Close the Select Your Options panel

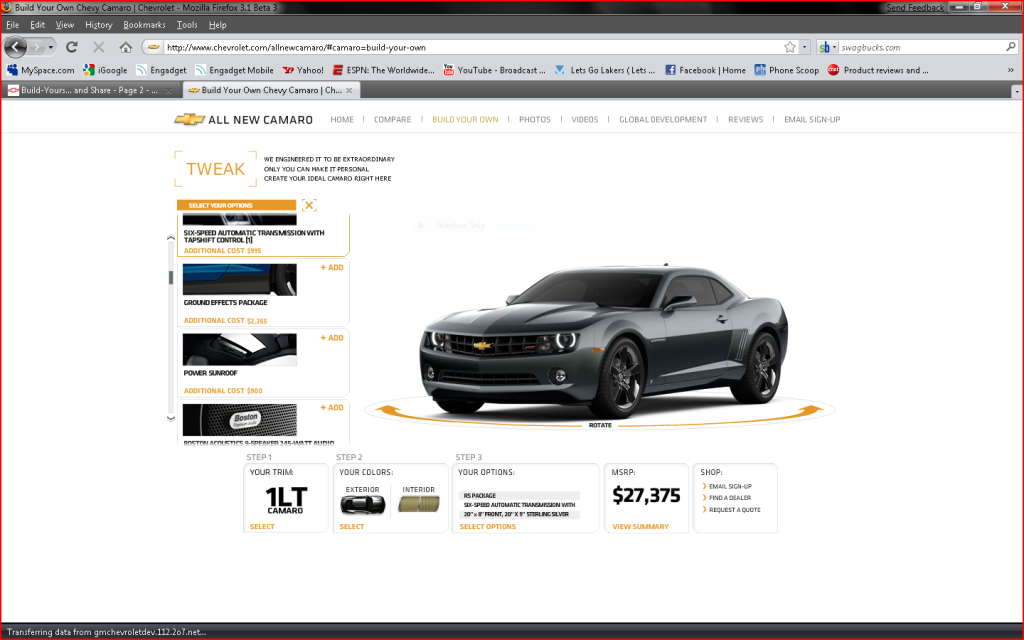310,205
